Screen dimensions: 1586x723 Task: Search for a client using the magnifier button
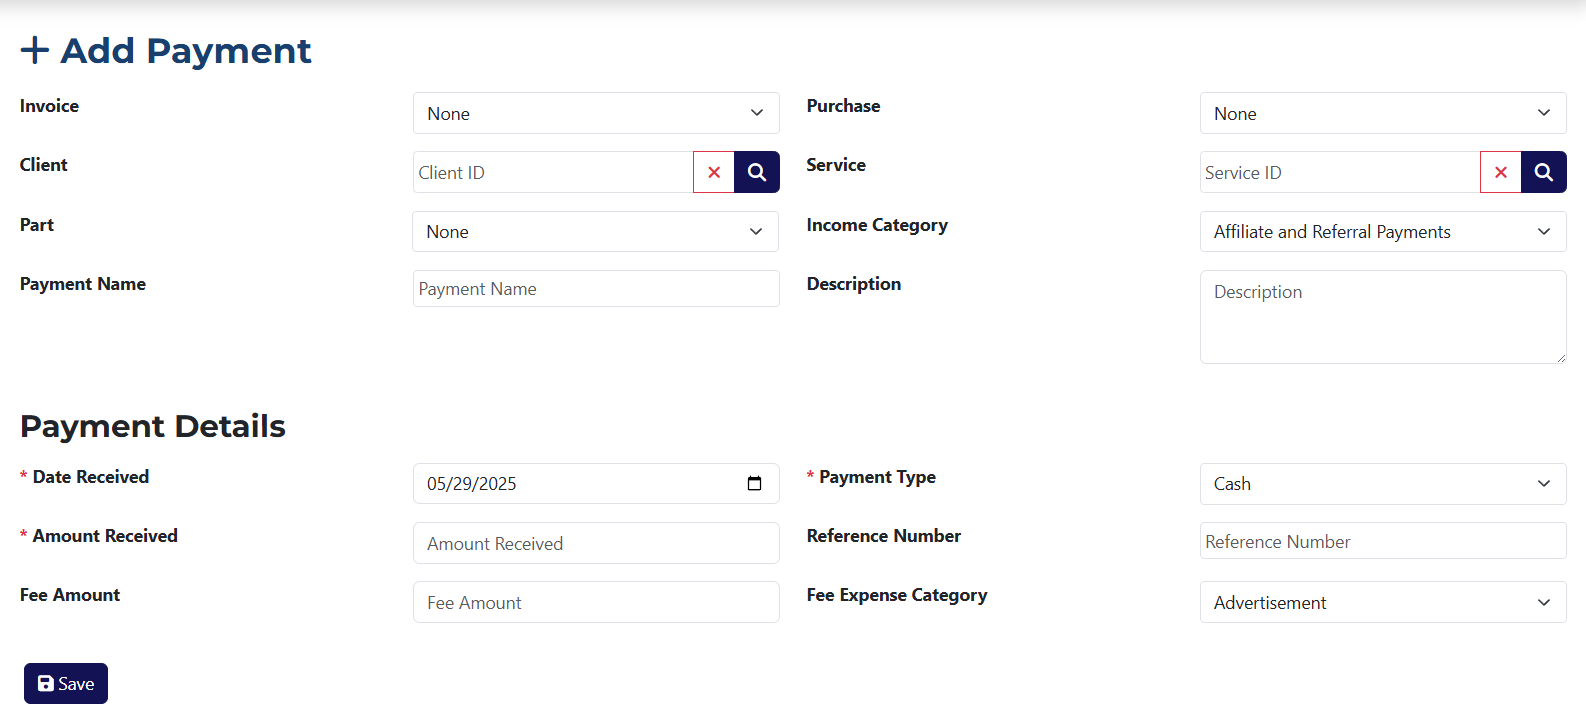757,172
